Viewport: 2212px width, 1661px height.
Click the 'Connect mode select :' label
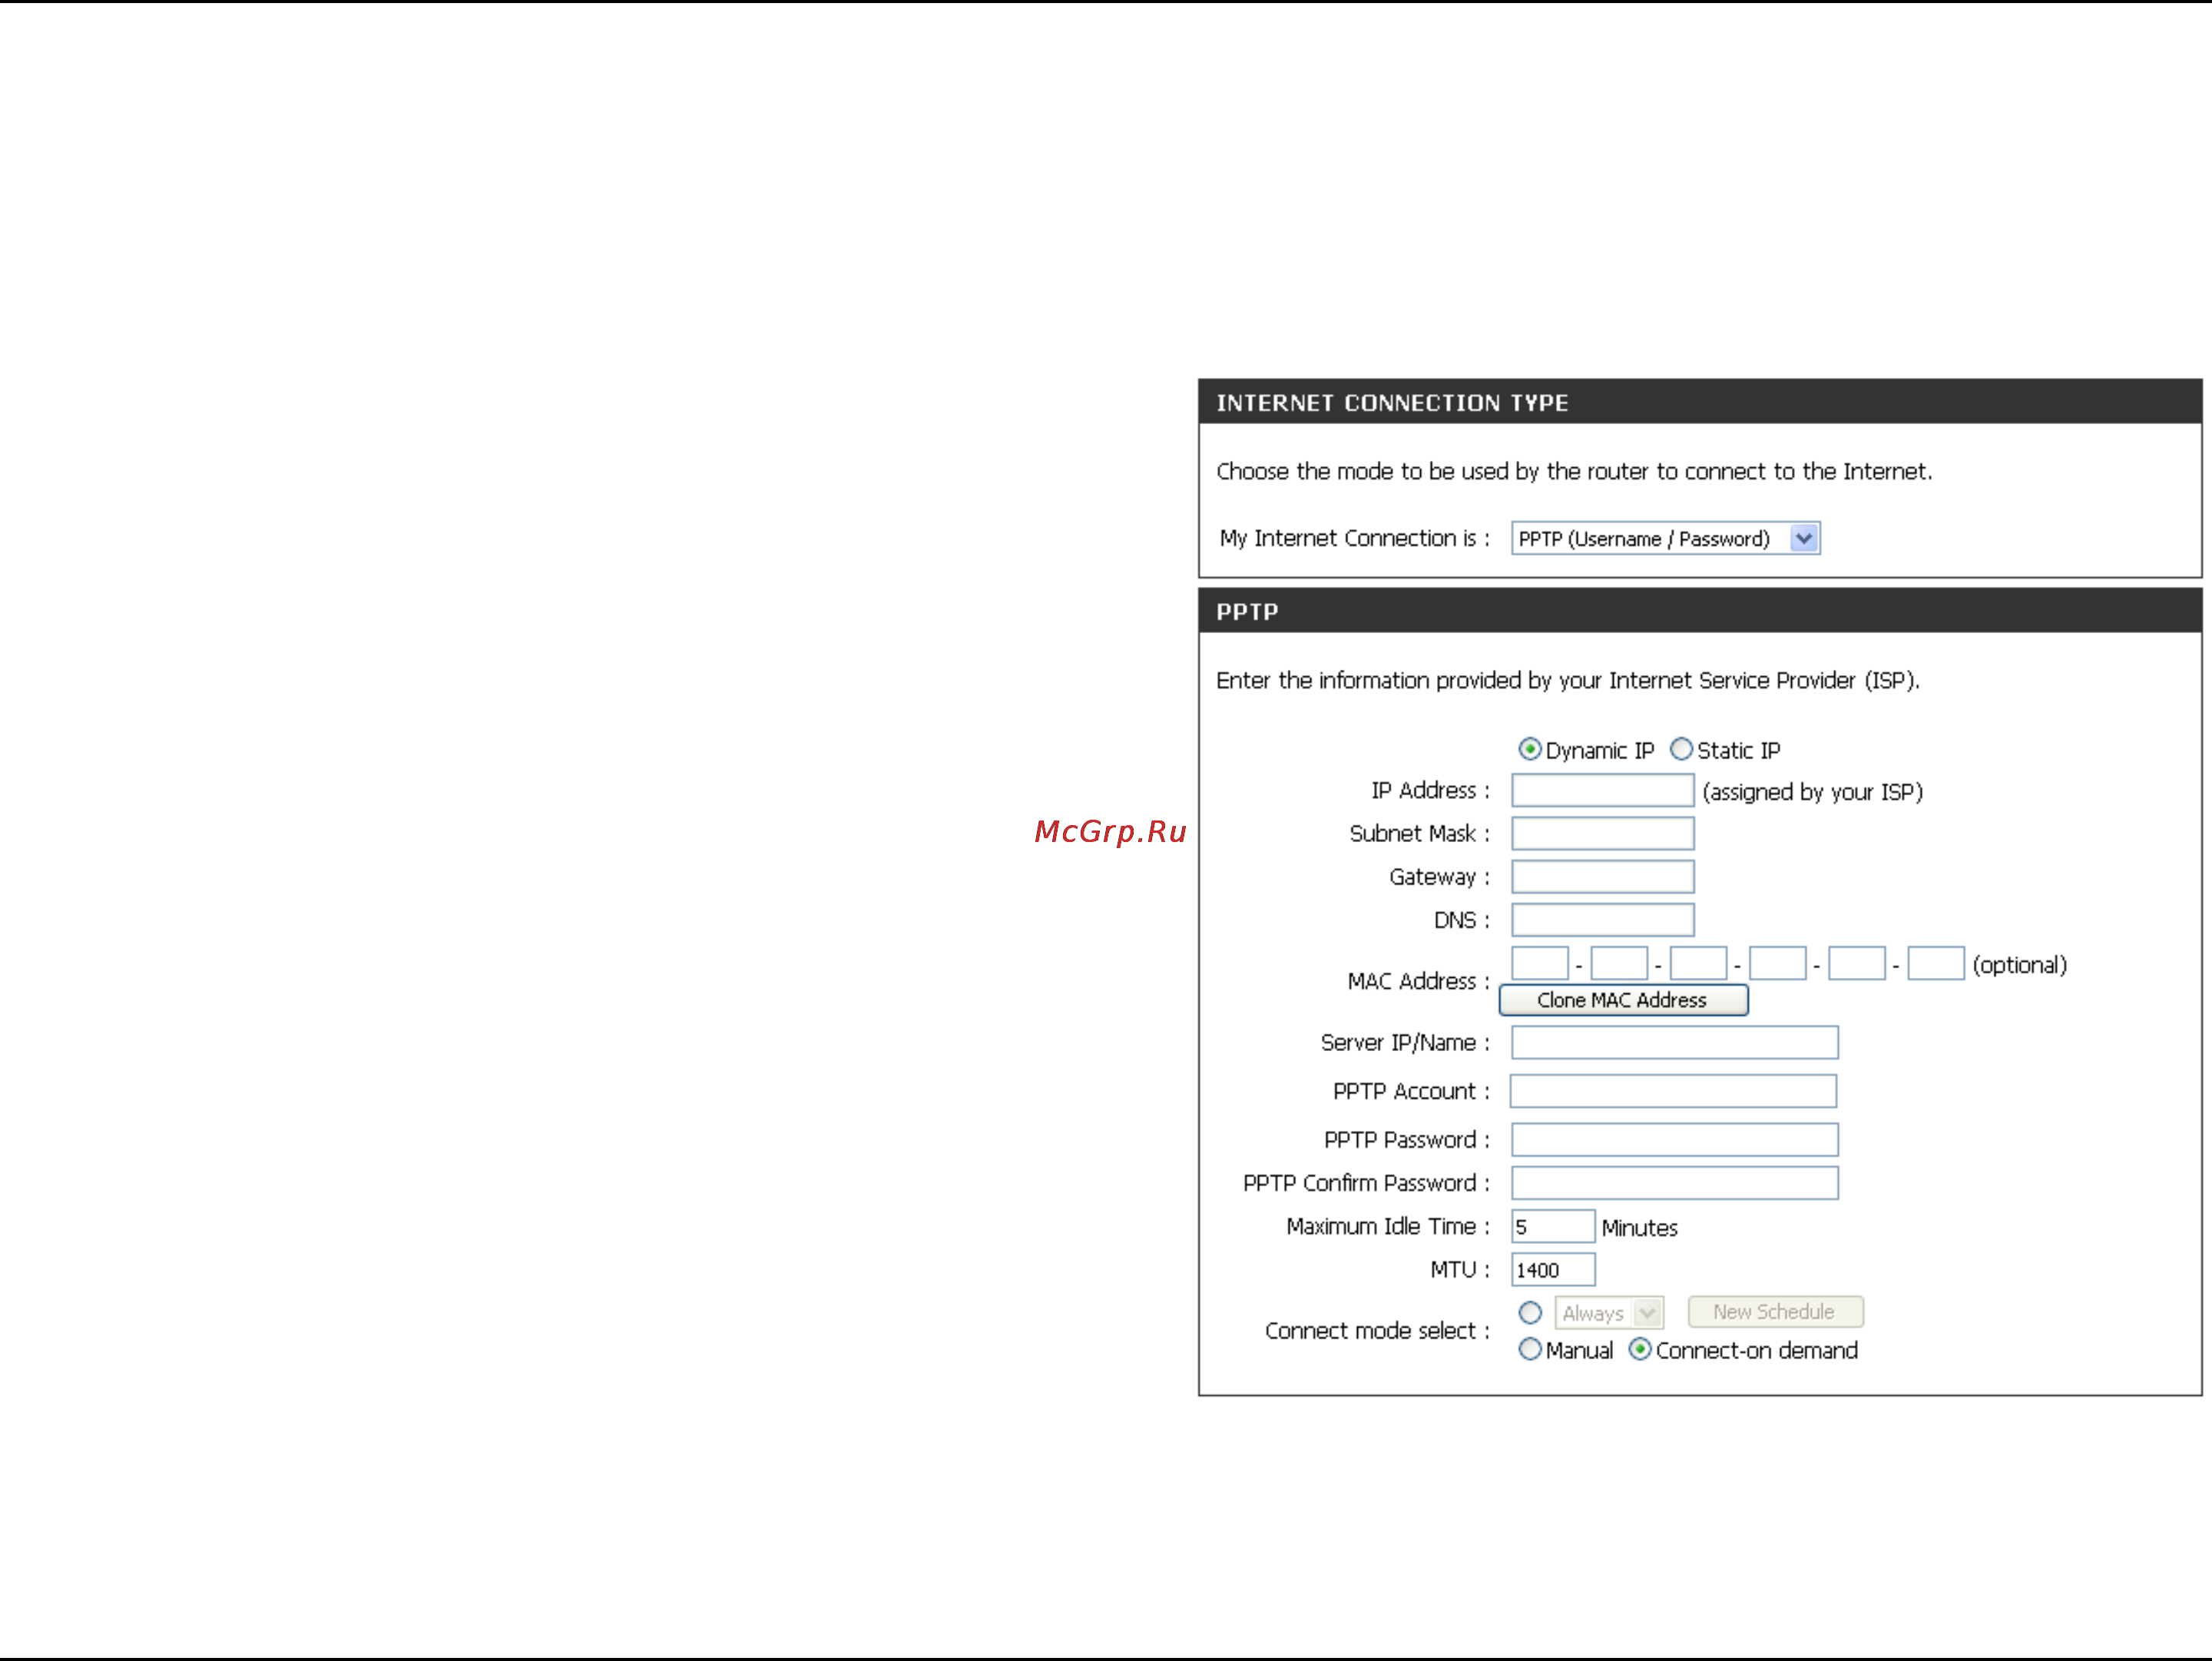[x=1377, y=1331]
